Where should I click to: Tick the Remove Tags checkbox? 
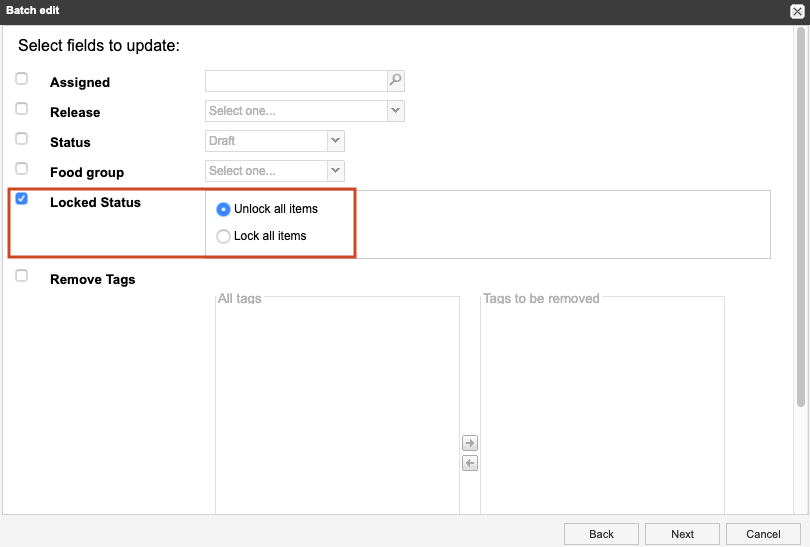(x=22, y=276)
